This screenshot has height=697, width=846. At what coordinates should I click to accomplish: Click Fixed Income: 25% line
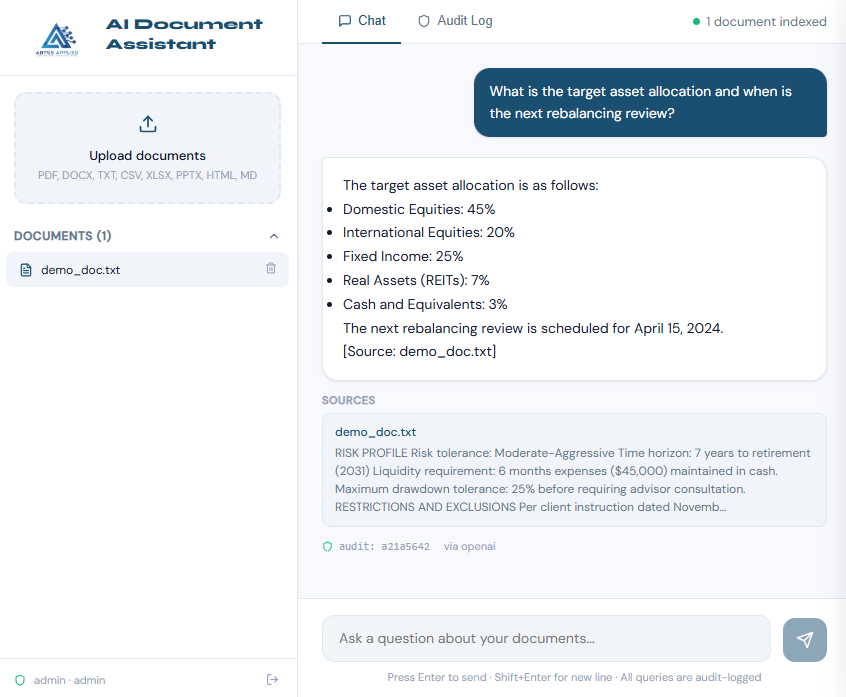pos(403,256)
